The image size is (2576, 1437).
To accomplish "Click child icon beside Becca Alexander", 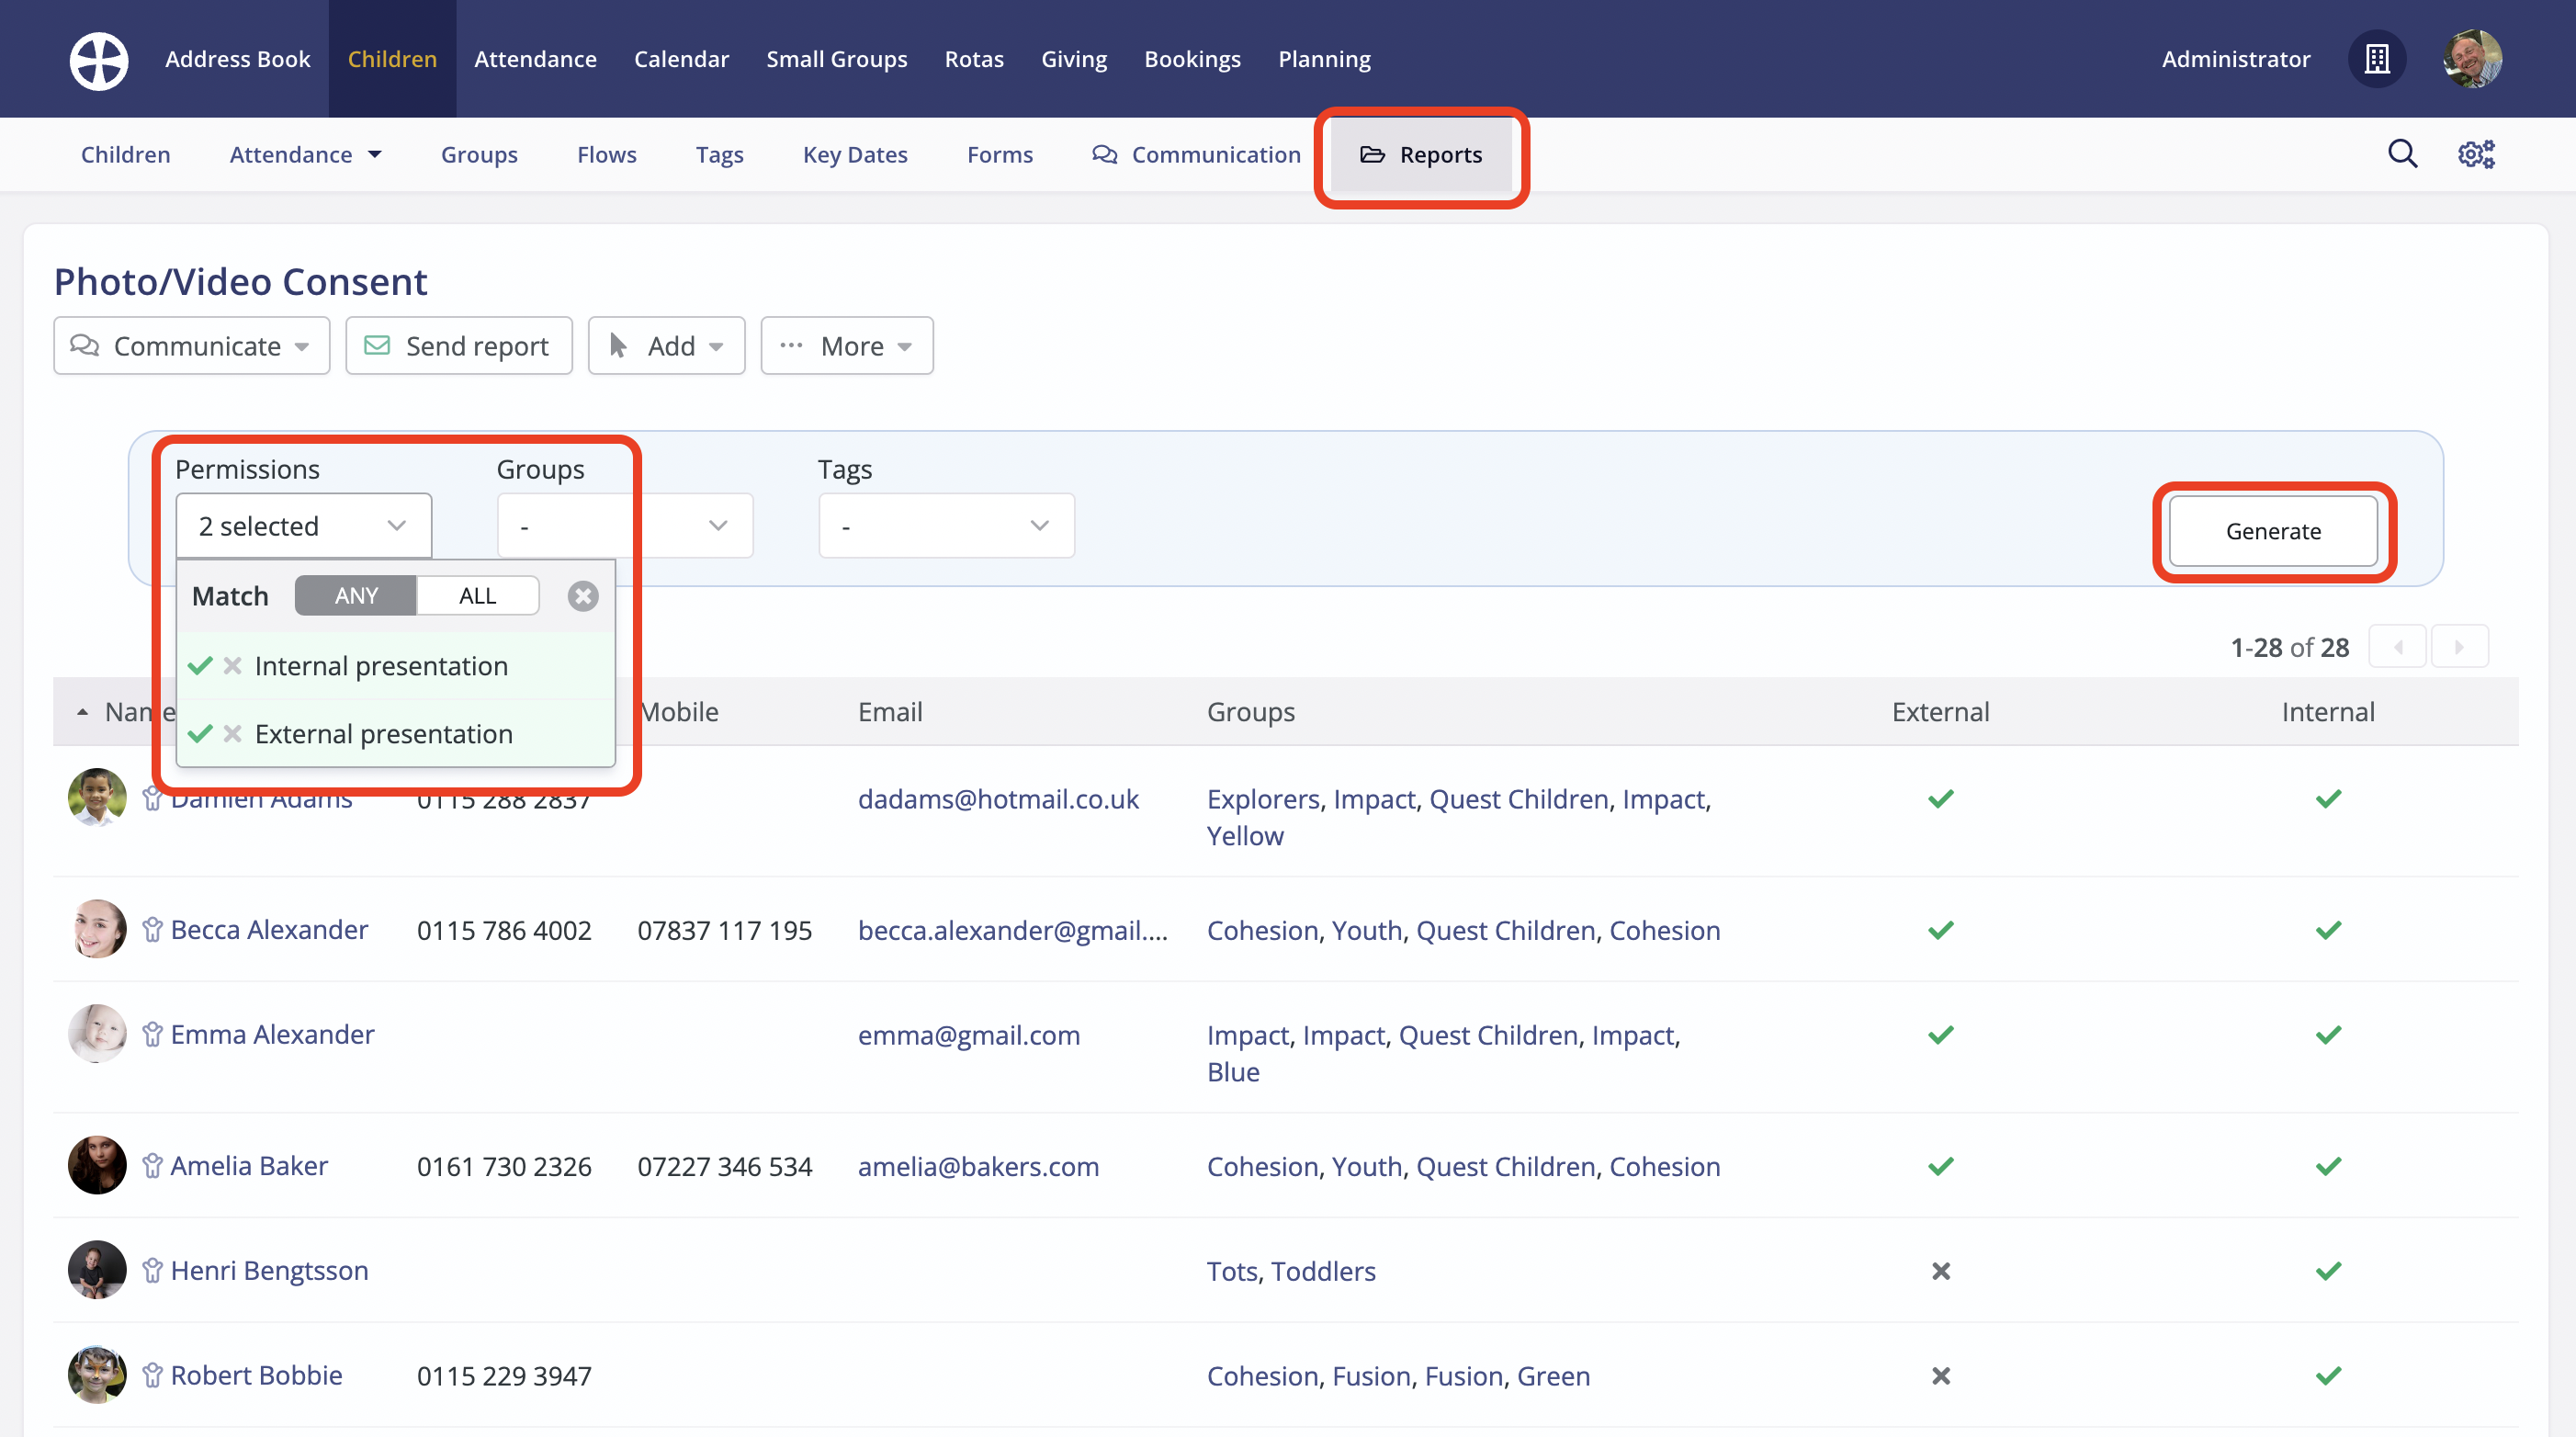I will tap(152, 930).
